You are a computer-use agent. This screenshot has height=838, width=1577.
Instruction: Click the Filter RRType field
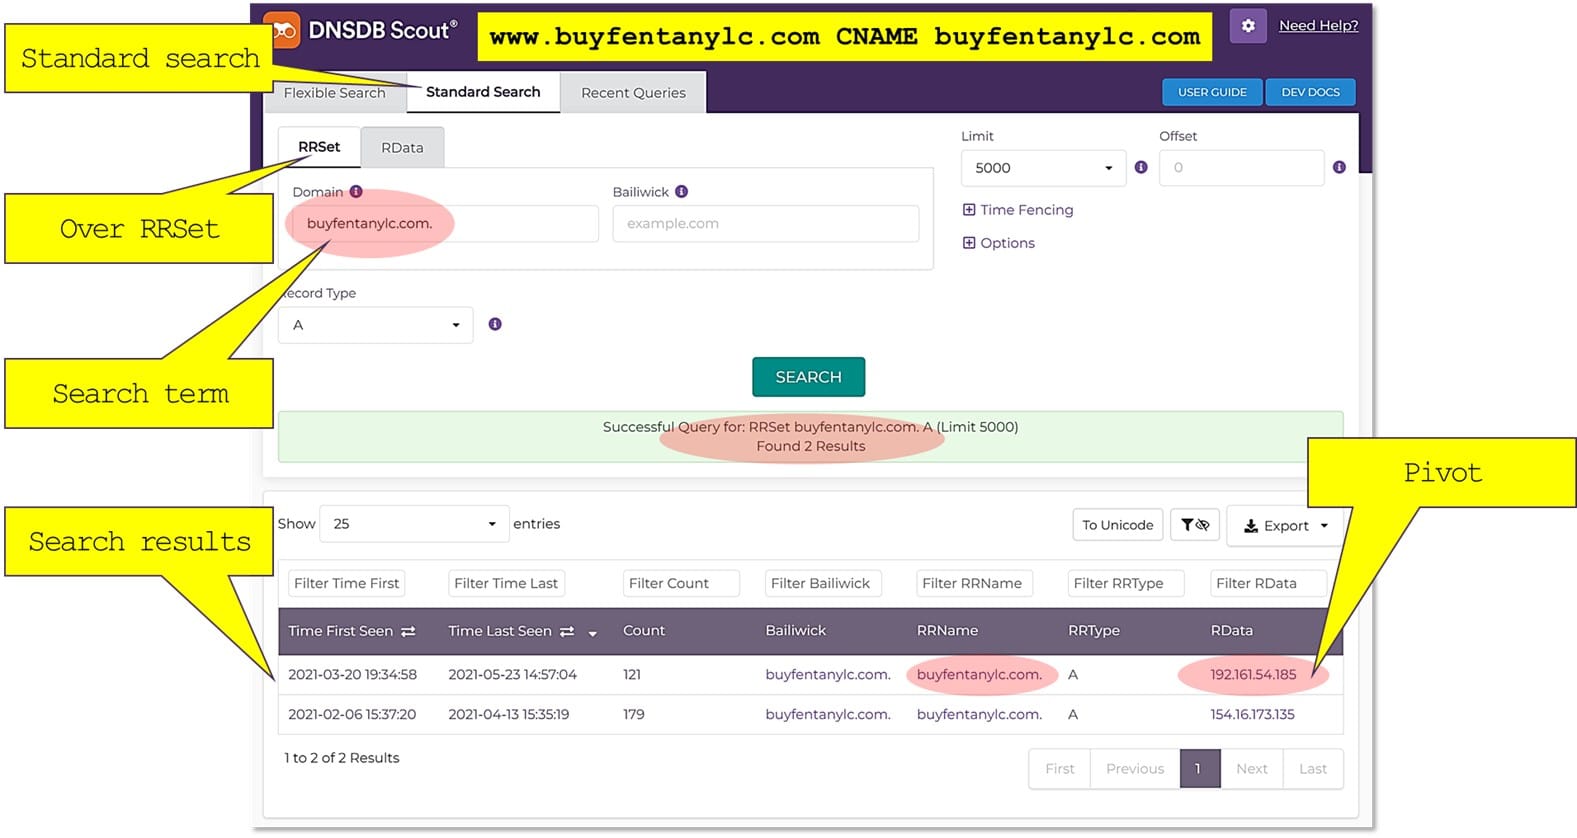point(1125,584)
